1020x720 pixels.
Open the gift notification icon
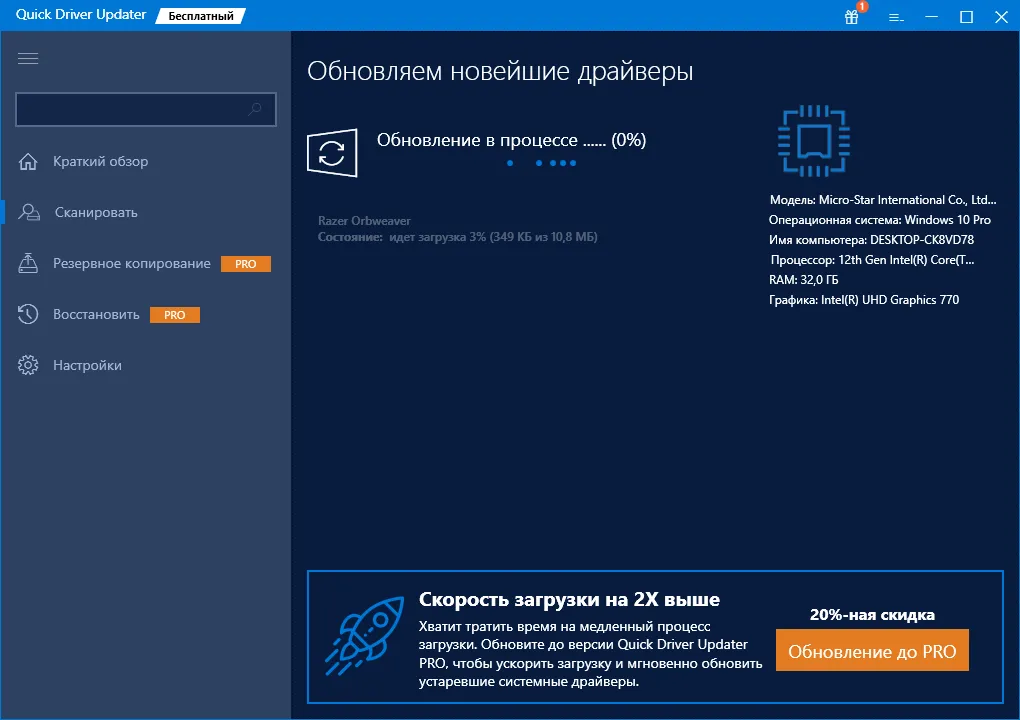pyautogui.click(x=852, y=17)
